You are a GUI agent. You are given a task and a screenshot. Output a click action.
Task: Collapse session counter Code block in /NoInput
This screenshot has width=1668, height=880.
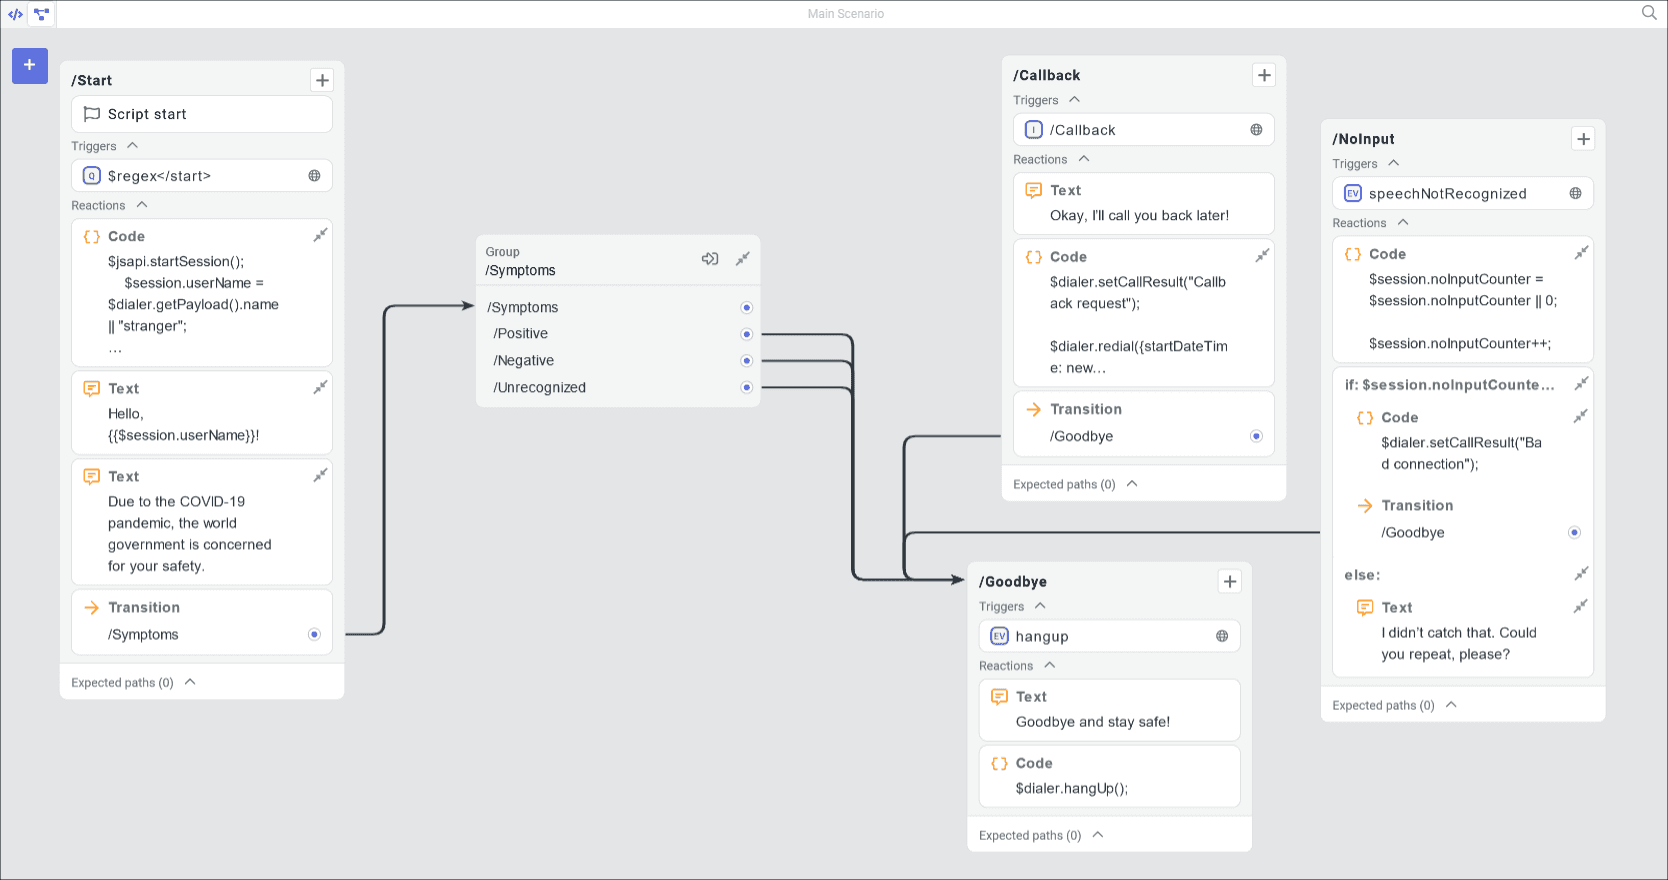tap(1581, 253)
